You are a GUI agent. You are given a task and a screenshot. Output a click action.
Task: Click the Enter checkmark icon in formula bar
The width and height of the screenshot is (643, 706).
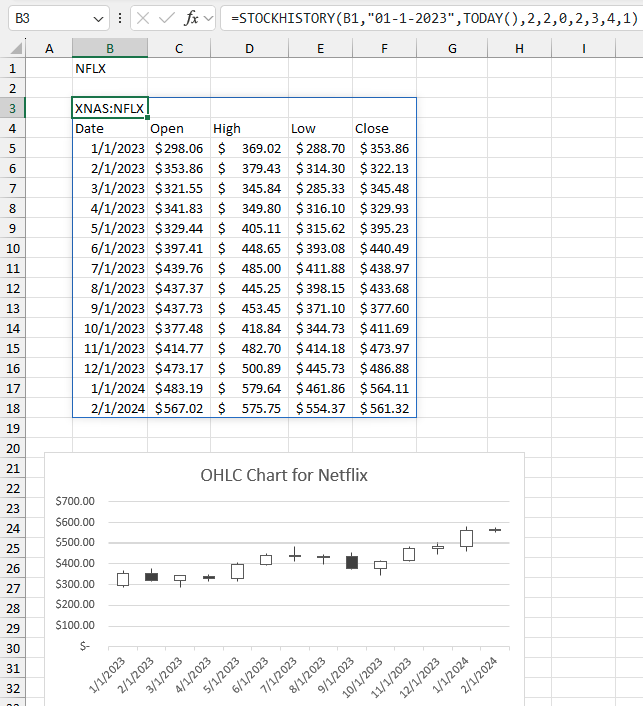point(167,18)
